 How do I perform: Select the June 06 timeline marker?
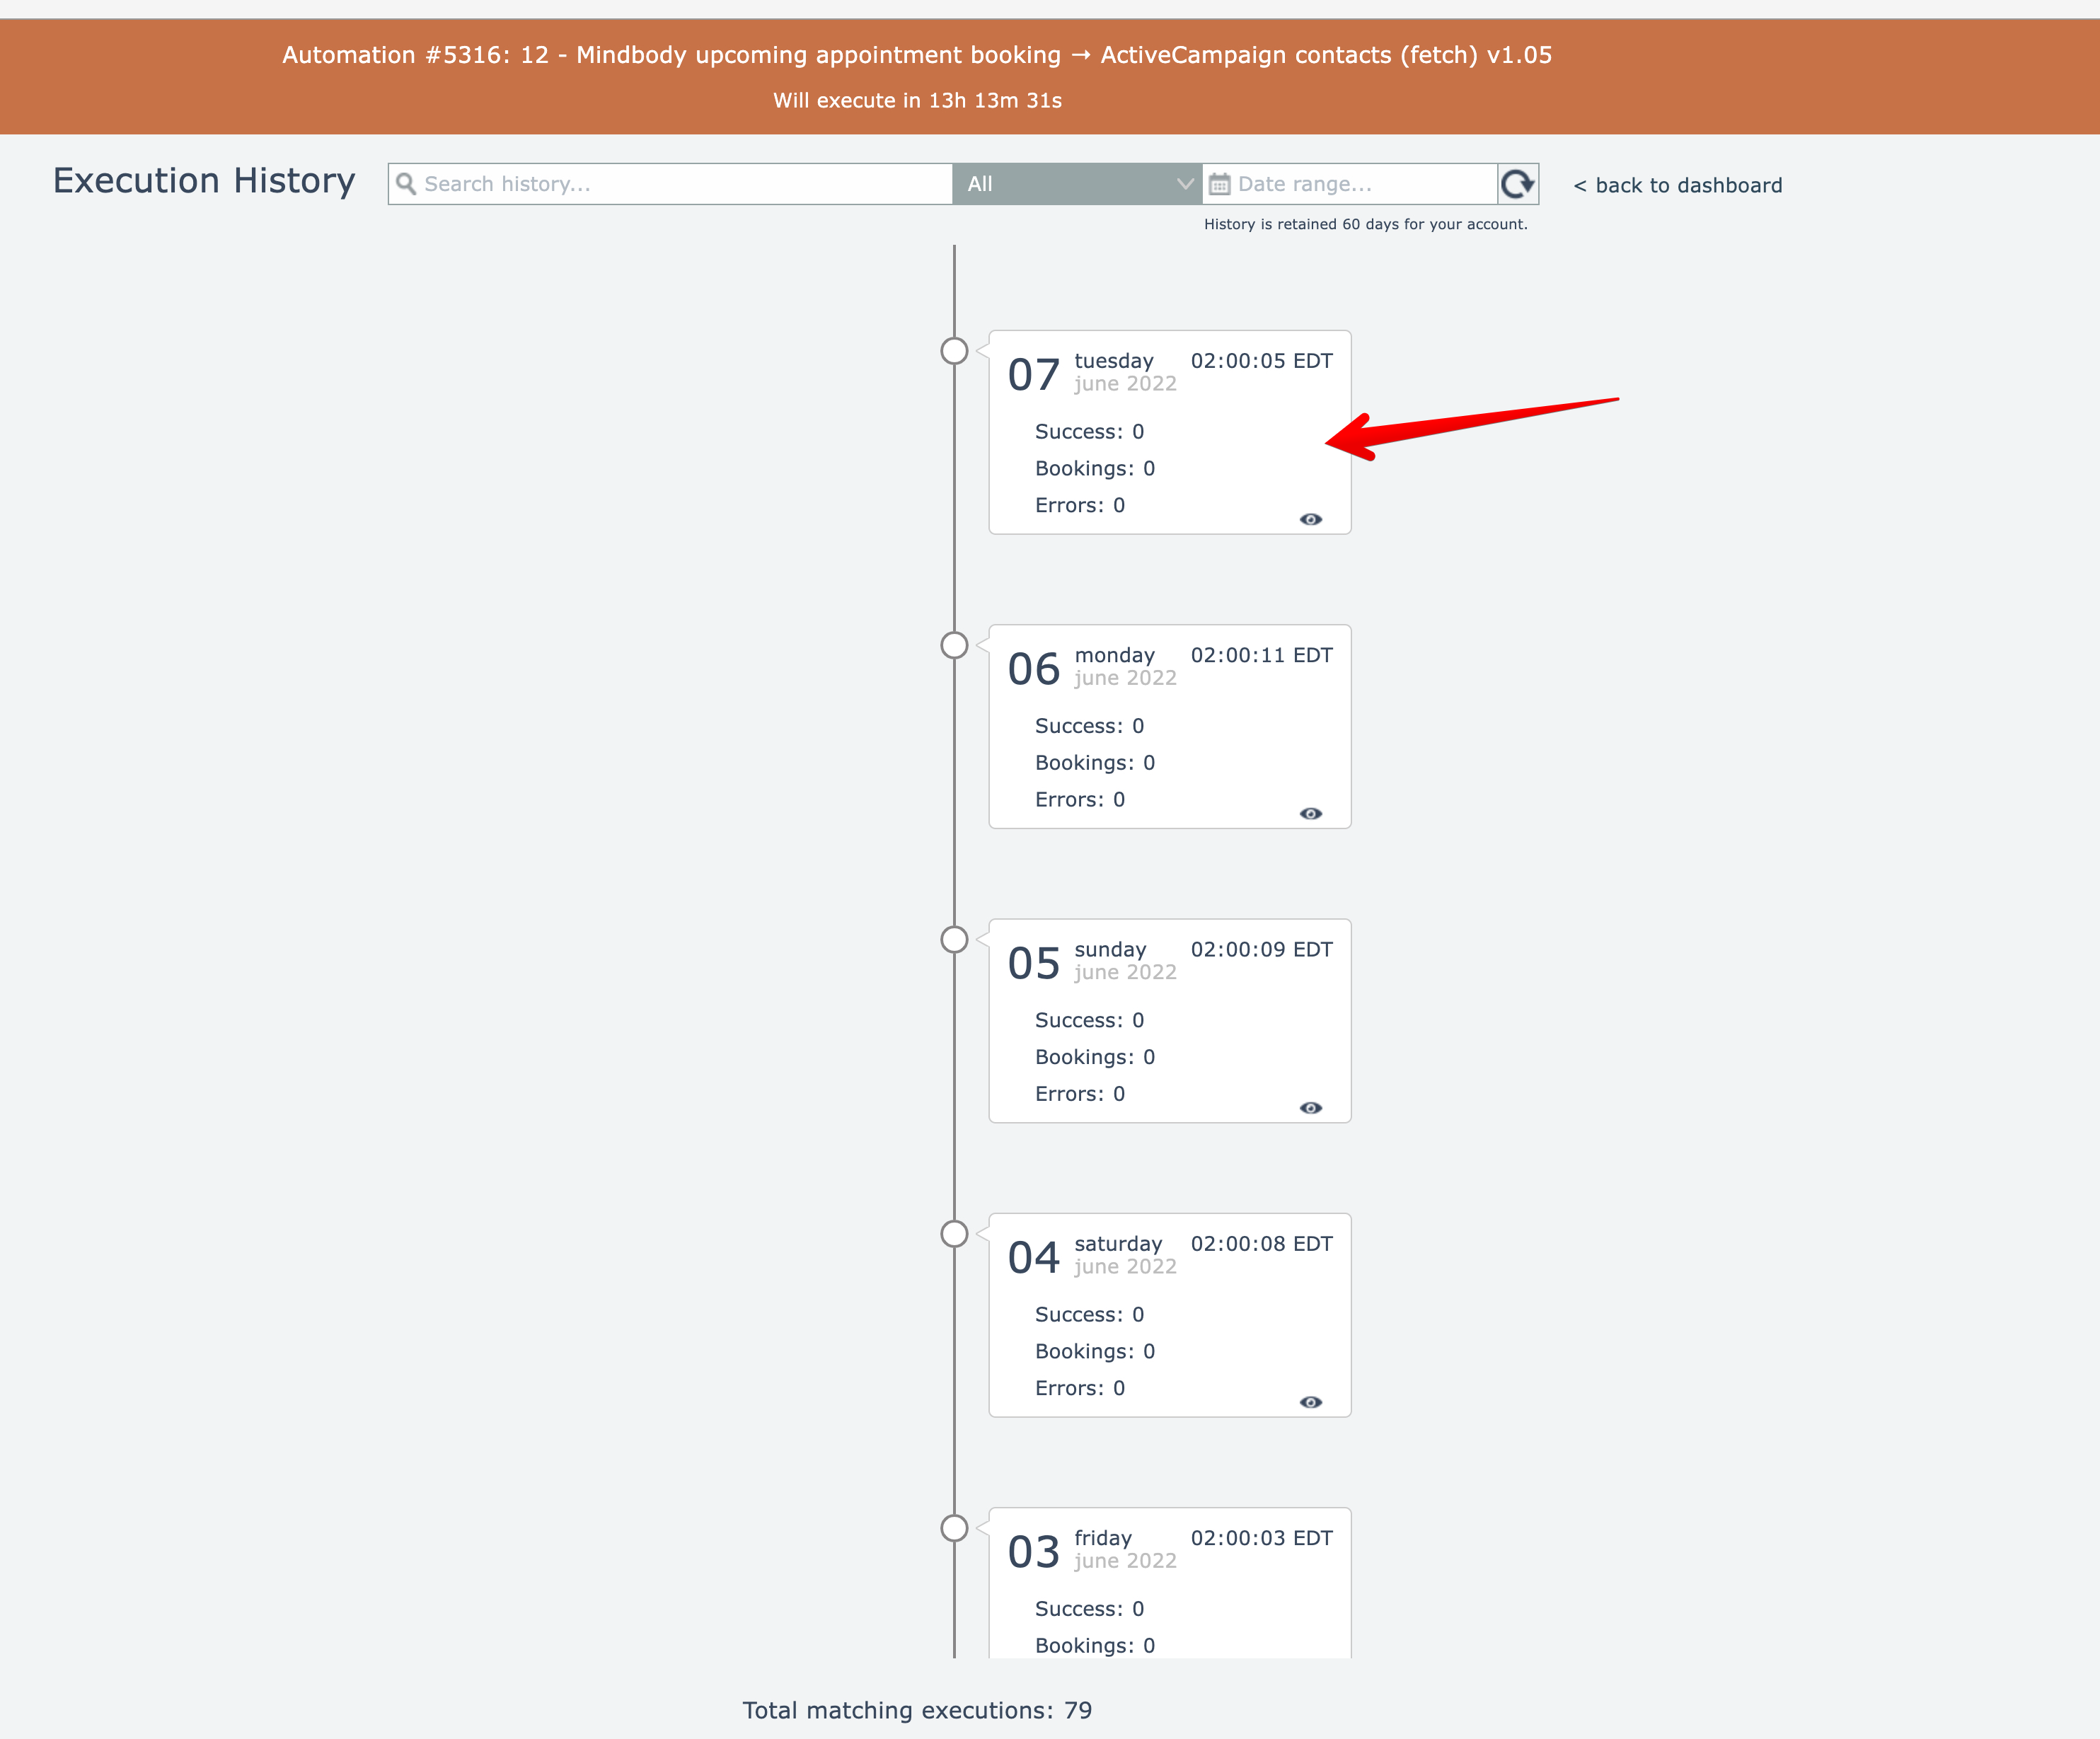coord(954,645)
